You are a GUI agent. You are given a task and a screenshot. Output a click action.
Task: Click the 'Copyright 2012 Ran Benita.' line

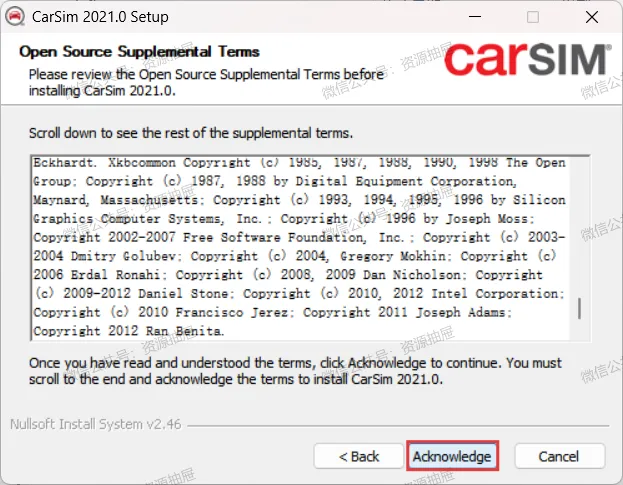128,330
